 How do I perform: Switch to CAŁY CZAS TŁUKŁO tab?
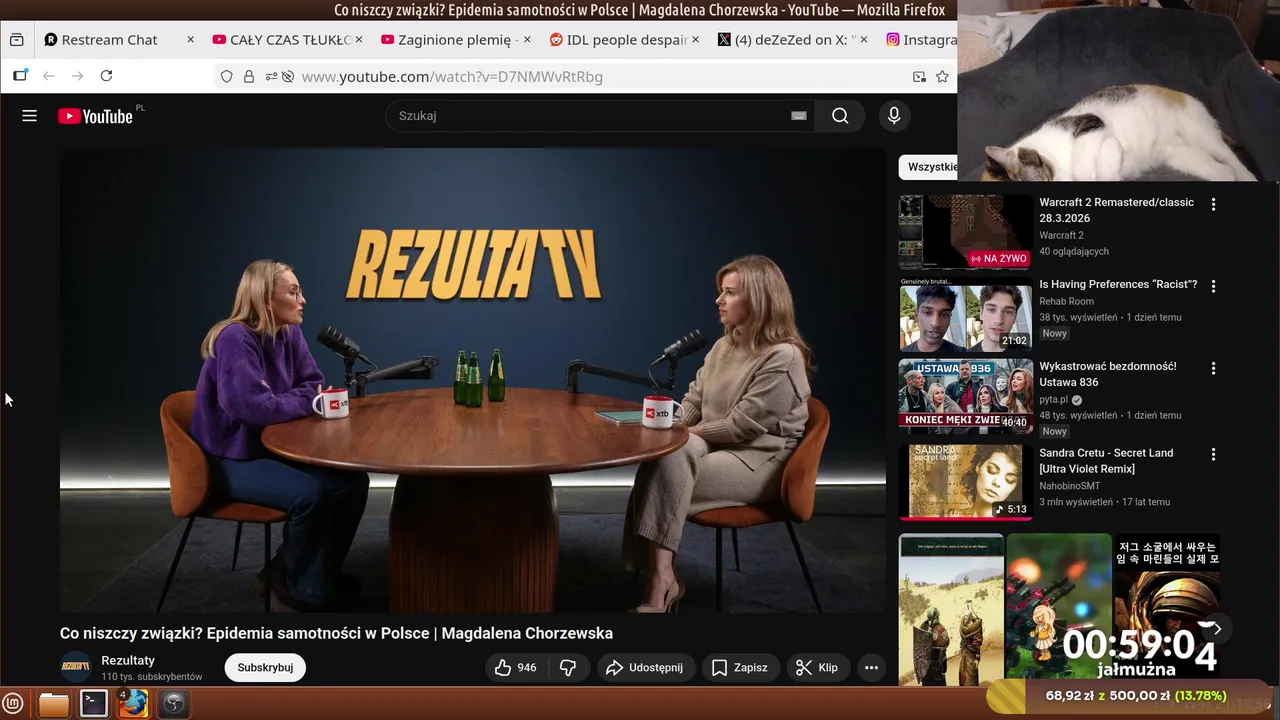click(x=285, y=40)
